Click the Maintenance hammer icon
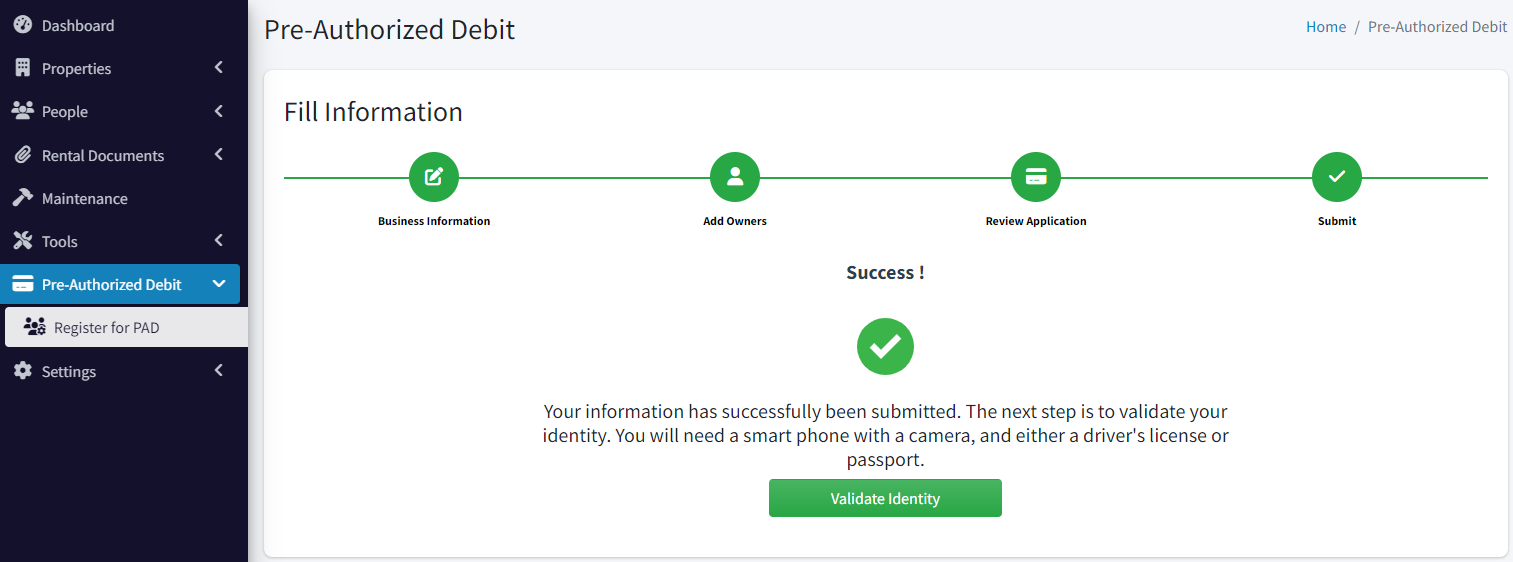This screenshot has height=562, width=1513. pyautogui.click(x=22, y=198)
